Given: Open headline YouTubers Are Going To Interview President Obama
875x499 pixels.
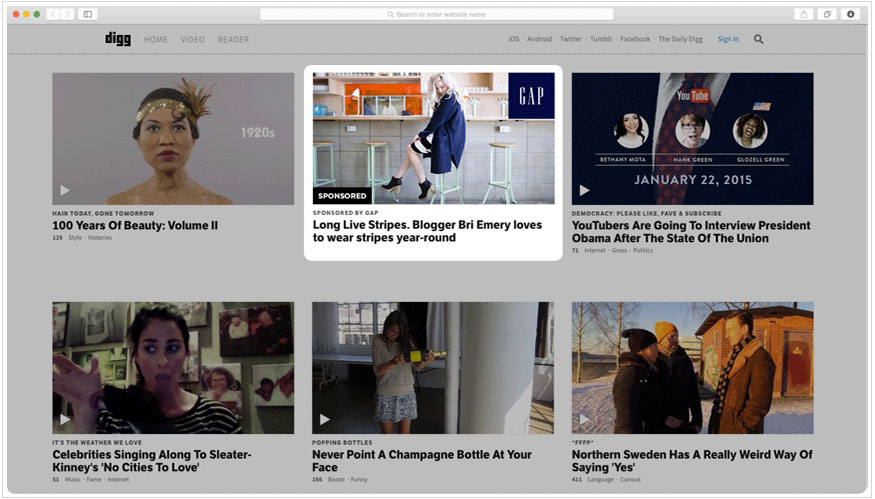Looking at the screenshot, I should (x=691, y=232).
